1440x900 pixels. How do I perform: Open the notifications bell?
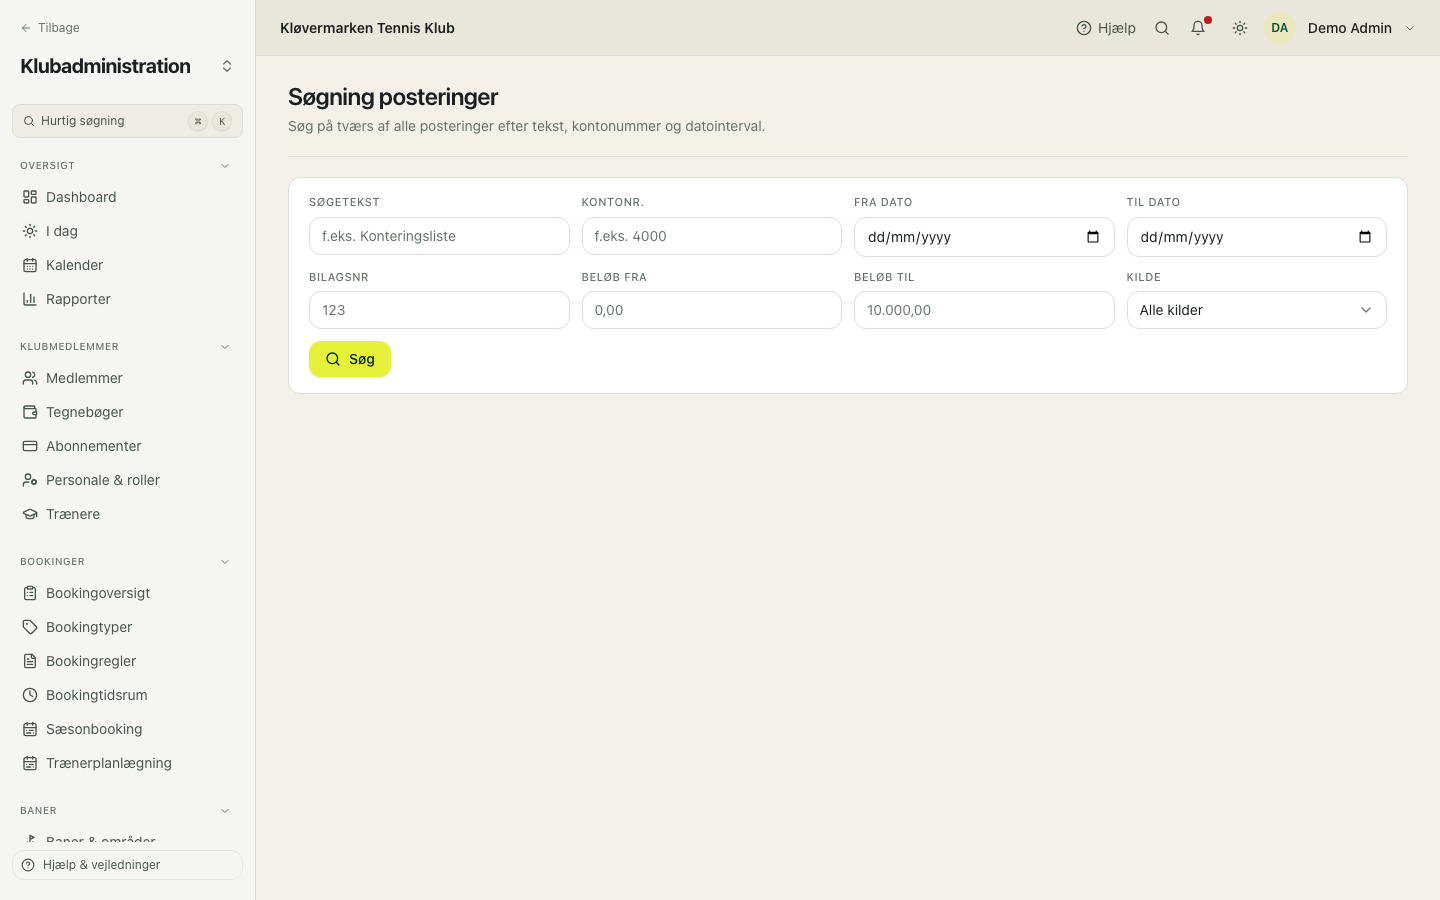(1198, 28)
